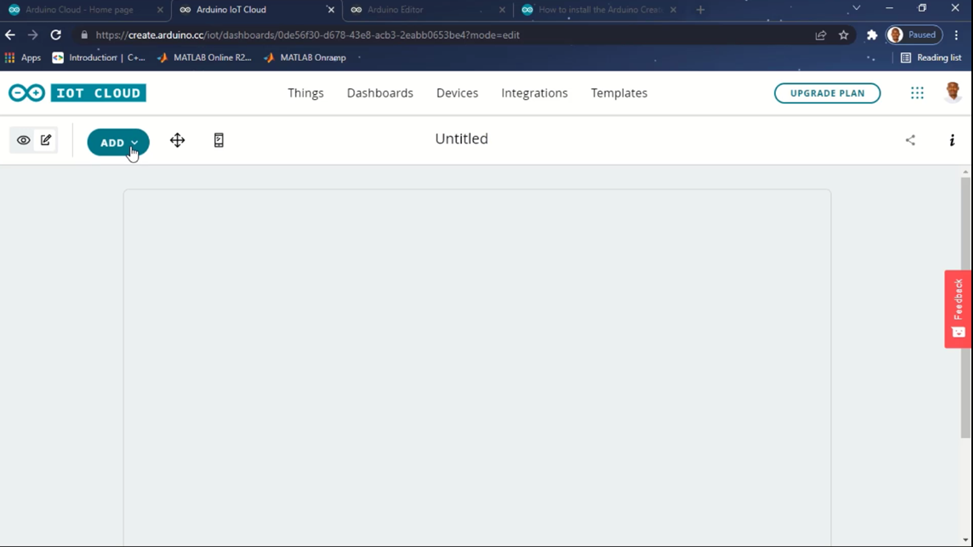Bookmark this page with star icon
Image resolution: width=973 pixels, height=547 pixels.
click(843, 35)
